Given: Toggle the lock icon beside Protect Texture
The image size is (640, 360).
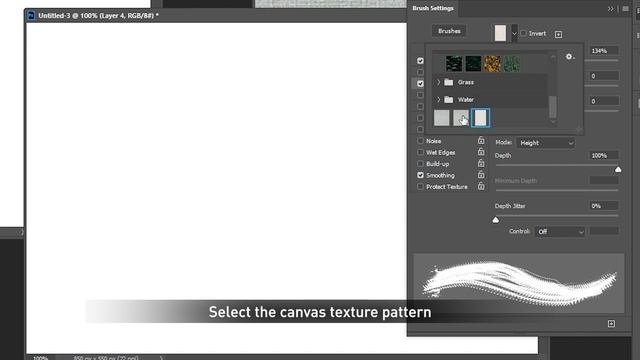Looking at the screenshot, I should (481, 186).
